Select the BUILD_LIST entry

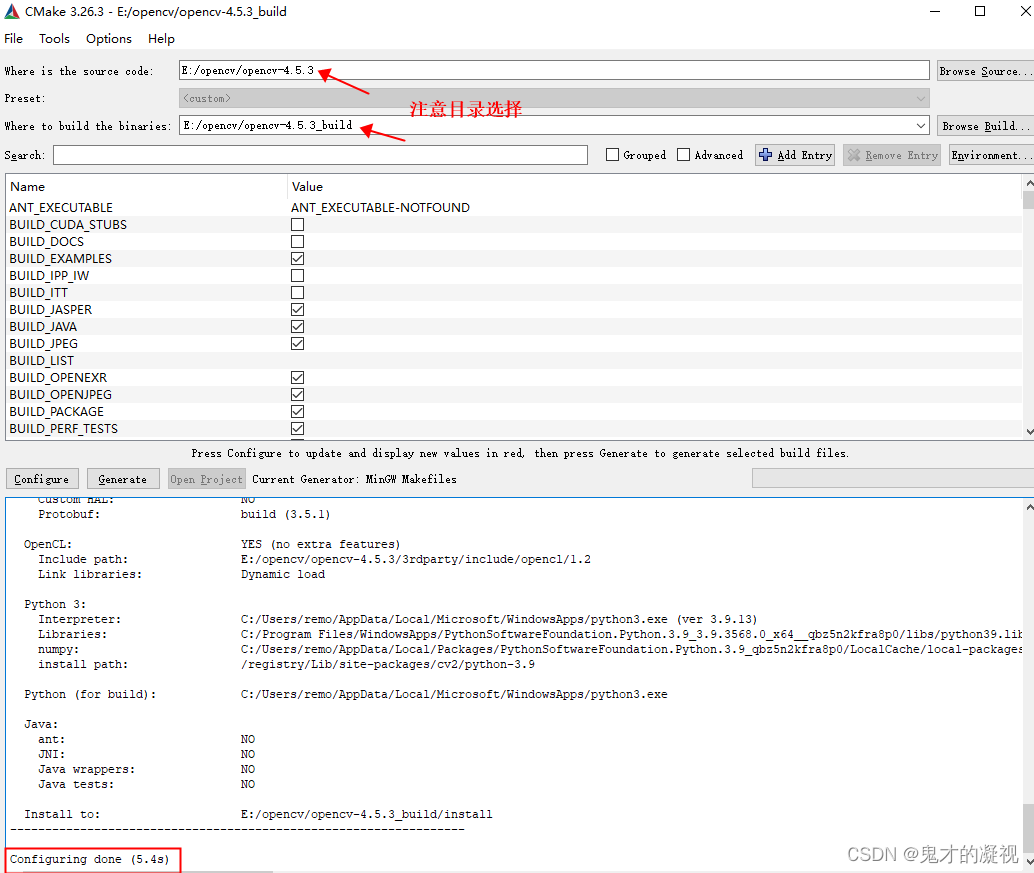[42, 361]
